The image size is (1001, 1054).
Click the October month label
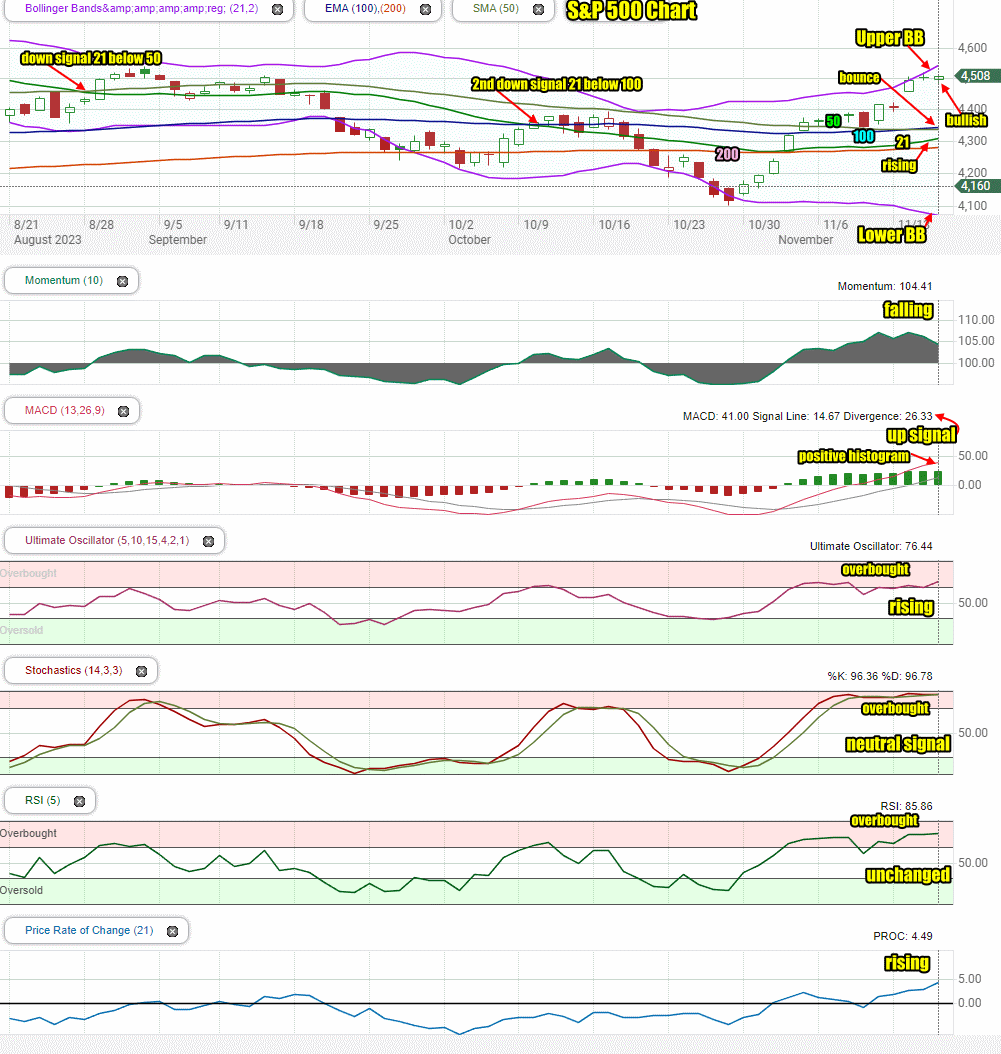pos(469,239)
